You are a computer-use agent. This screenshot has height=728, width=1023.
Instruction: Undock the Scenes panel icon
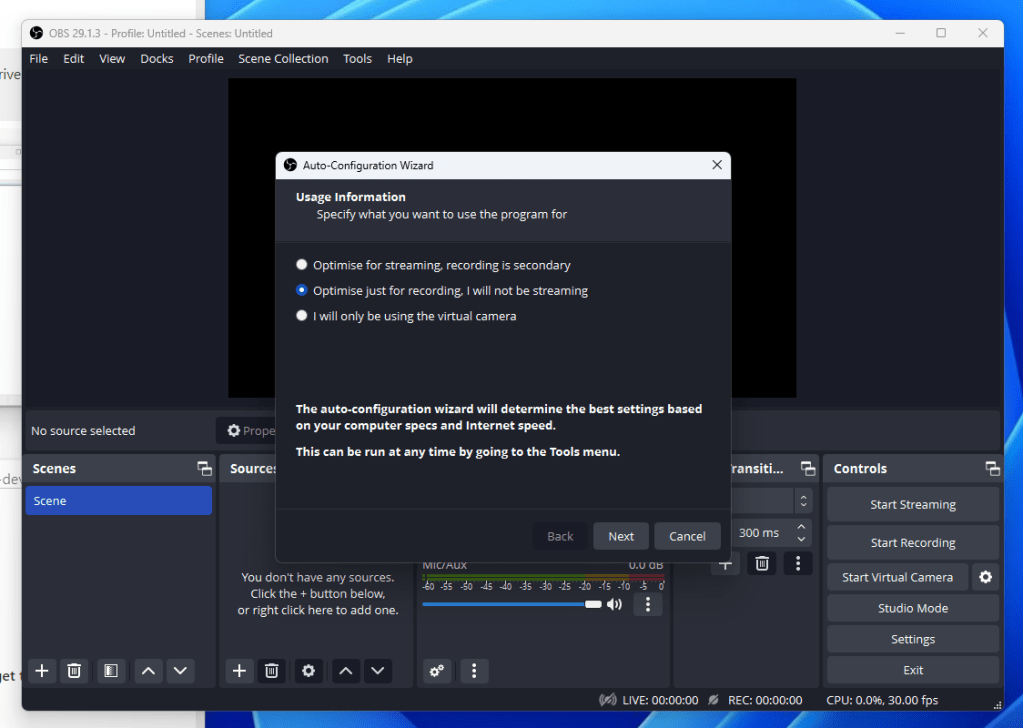pyautogui.click(x=204, y=468)
